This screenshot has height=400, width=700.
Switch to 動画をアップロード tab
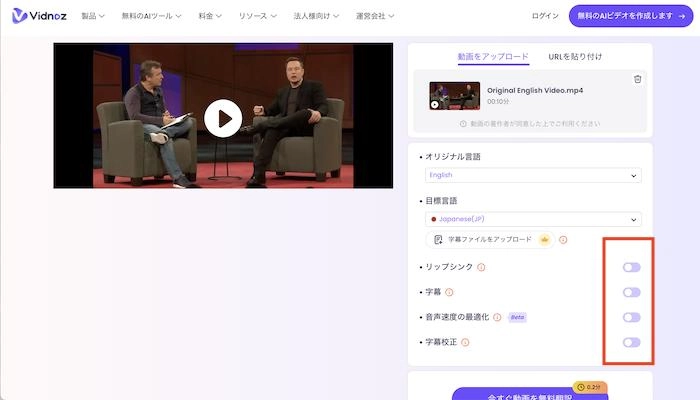(493, 57)
